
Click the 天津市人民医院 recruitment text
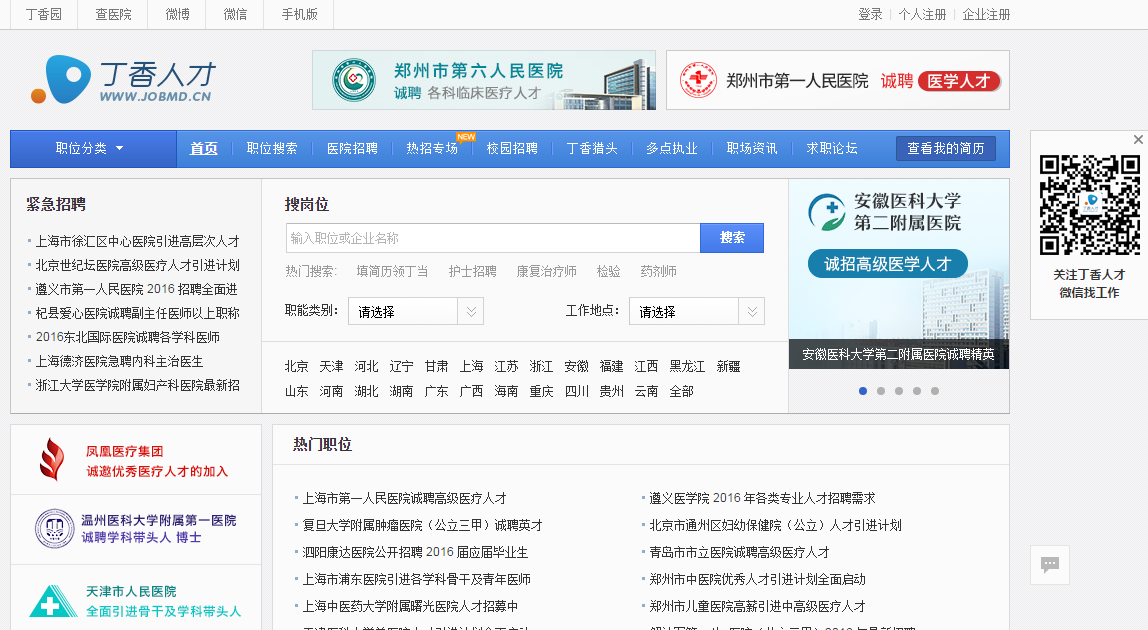coord(163,601)
